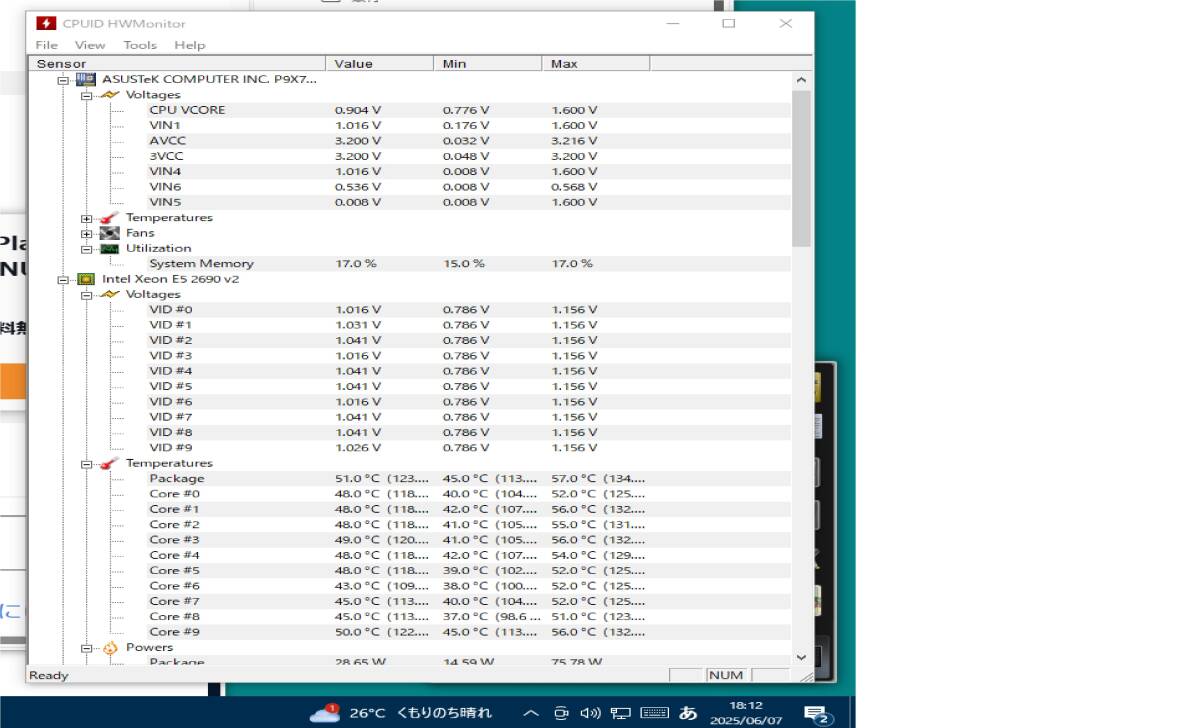Open the File menu
The height and width of the screenshot is (728, 1200).
[x=47, y=45]
